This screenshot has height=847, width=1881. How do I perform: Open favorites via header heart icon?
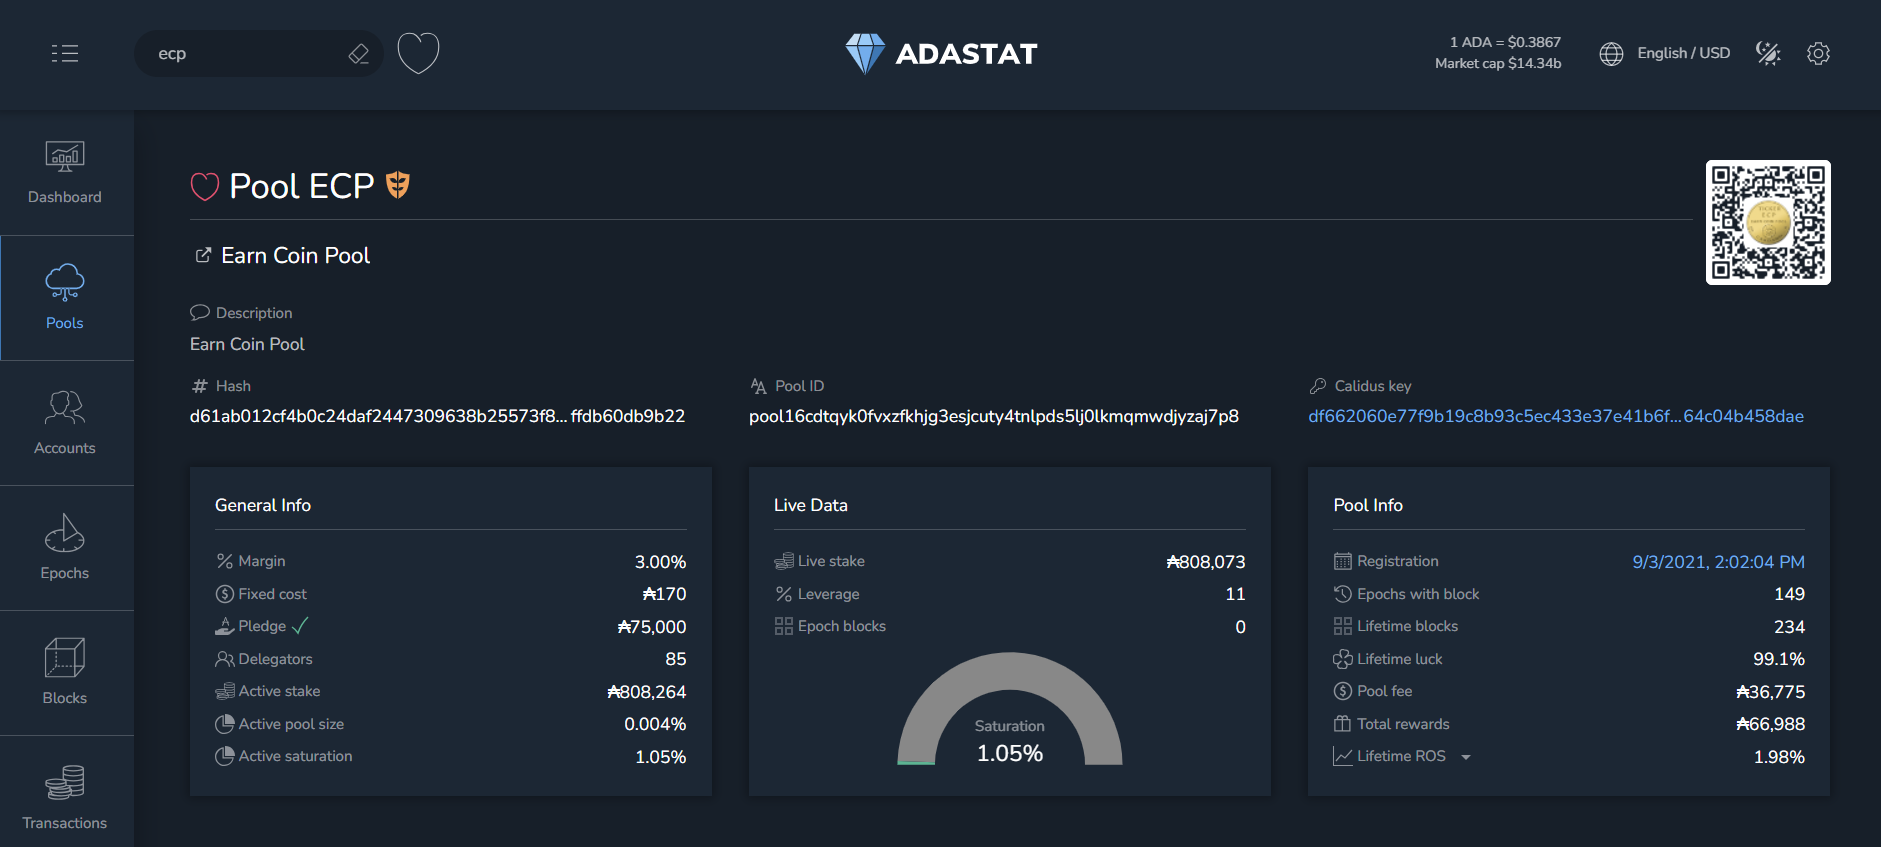coord(418,53)
